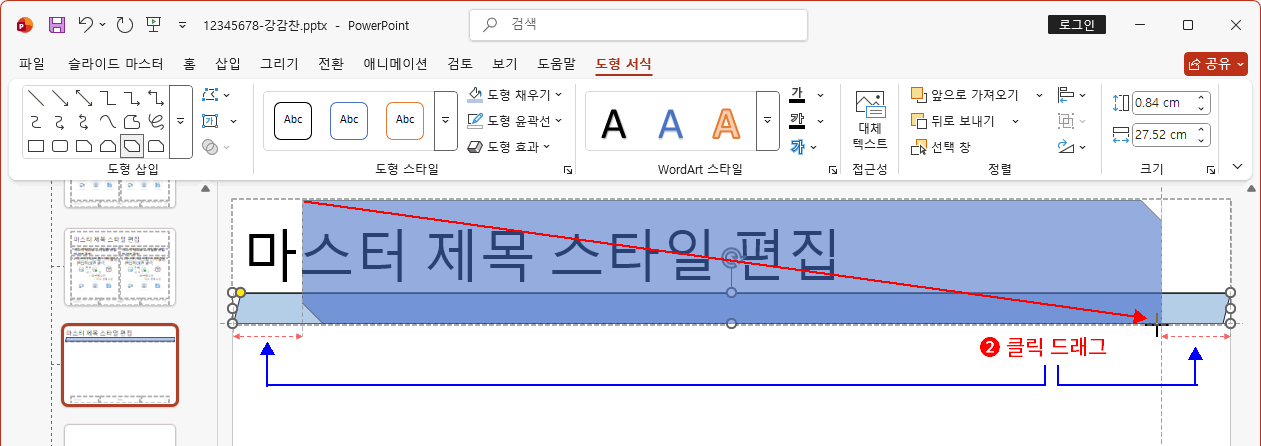The width and height of the screenshot is (1261, 446).
Task: Click the text outline 가 icon
Action: [797, 121]
